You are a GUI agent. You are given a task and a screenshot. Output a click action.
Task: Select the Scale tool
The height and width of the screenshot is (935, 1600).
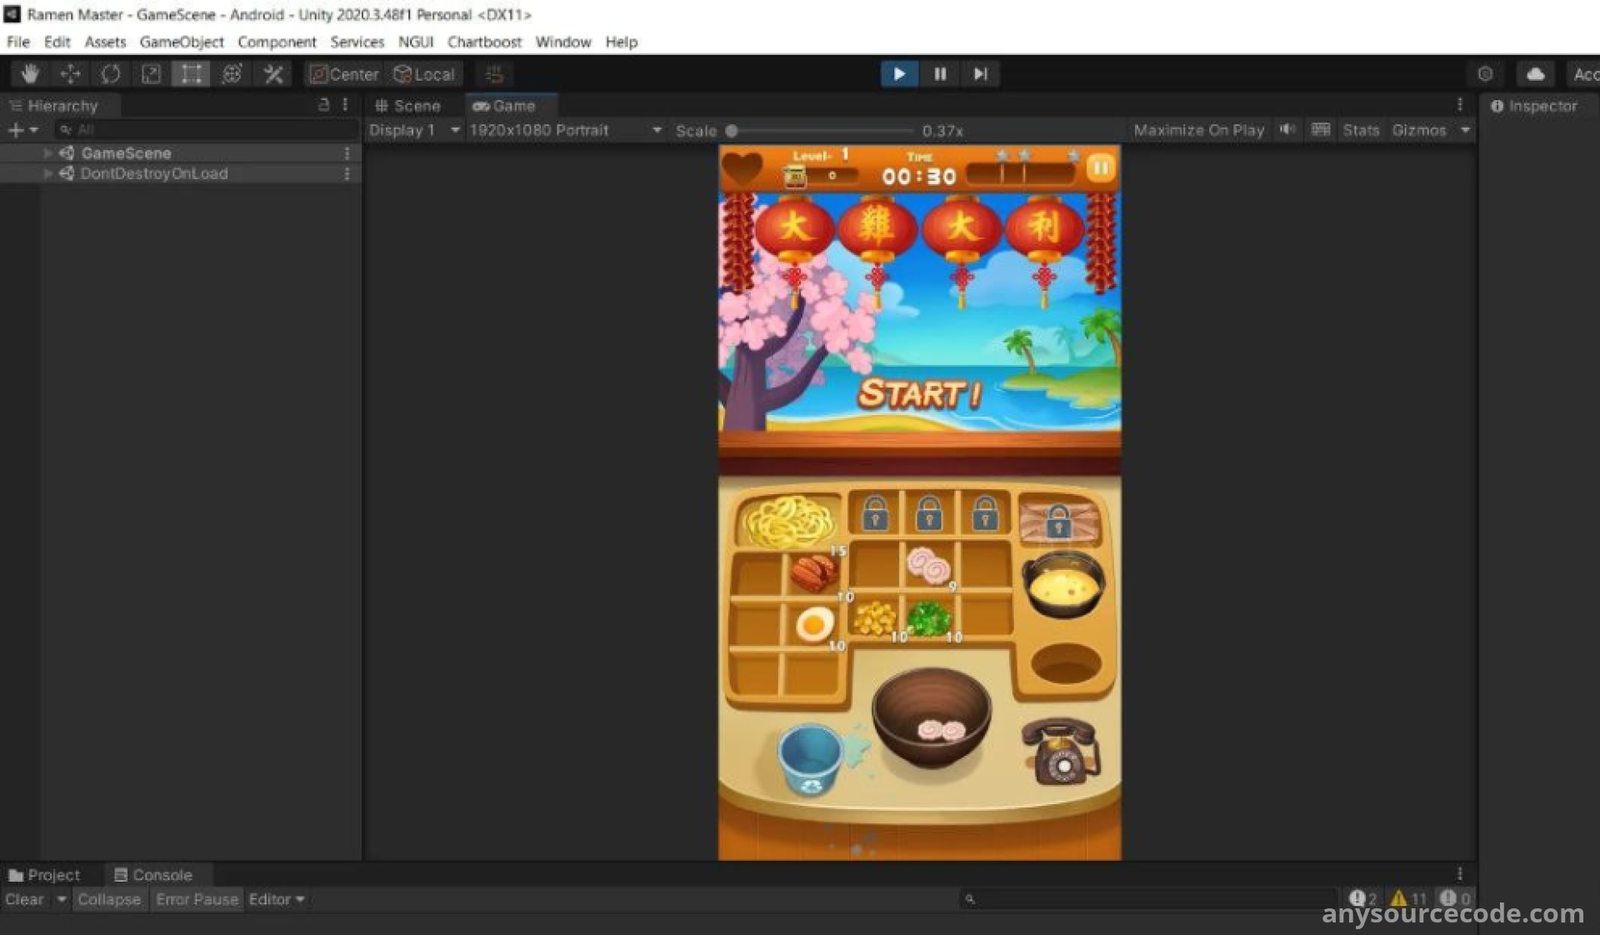151,74
